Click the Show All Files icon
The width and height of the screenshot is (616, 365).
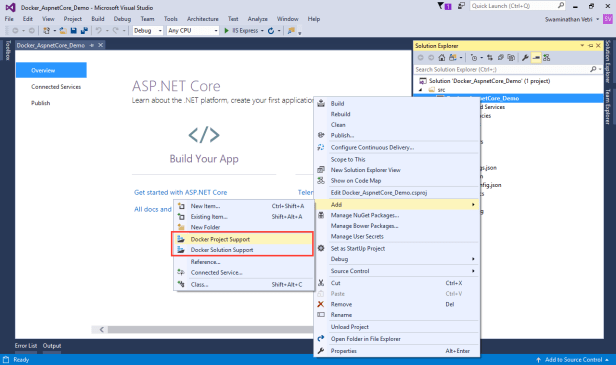(511, 58)
